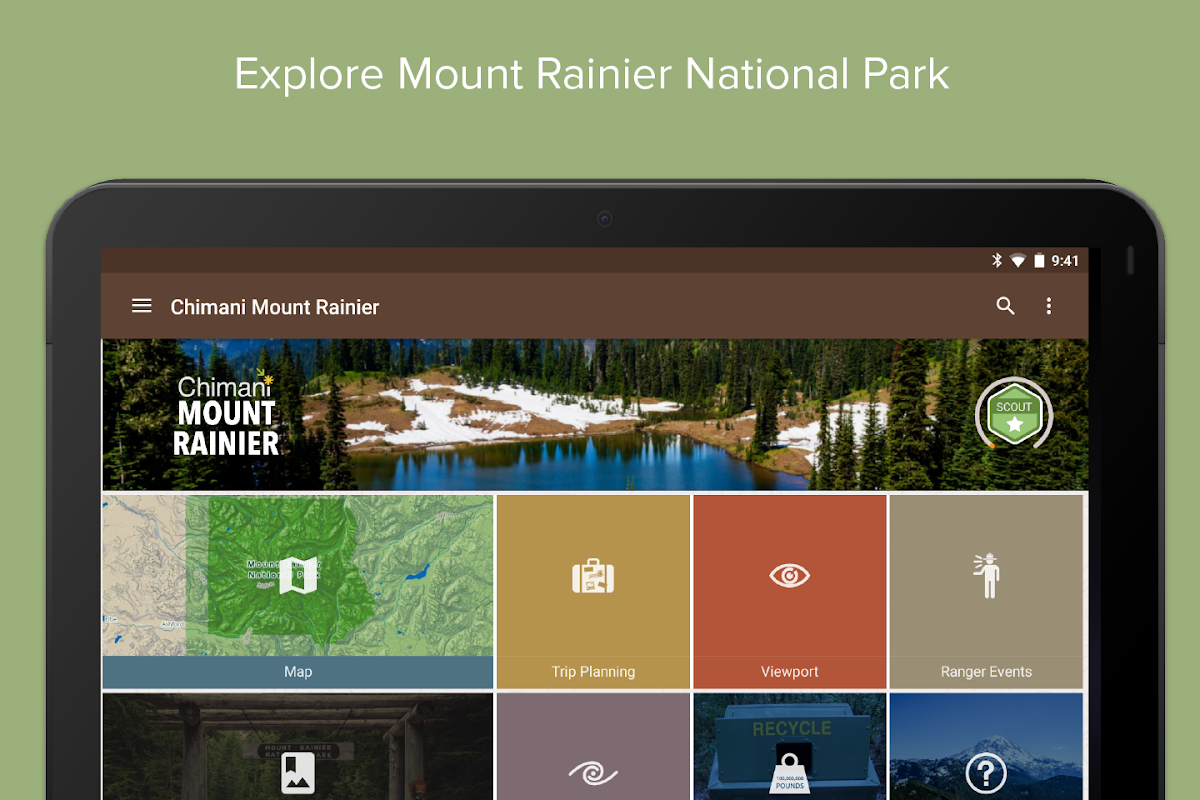Select the Viewport label
This screenshot has width=1200, height=800.
(x=789, y=672)
